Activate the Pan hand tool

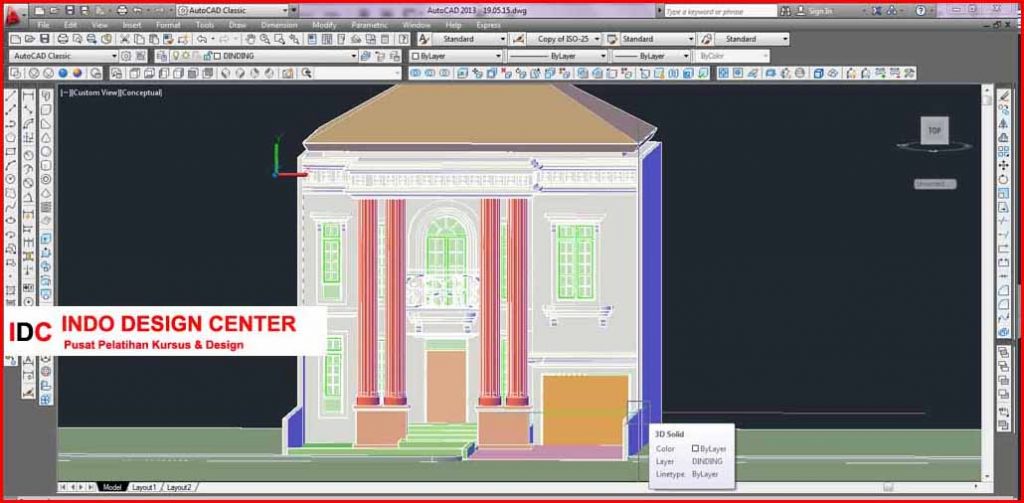(251, 39)
